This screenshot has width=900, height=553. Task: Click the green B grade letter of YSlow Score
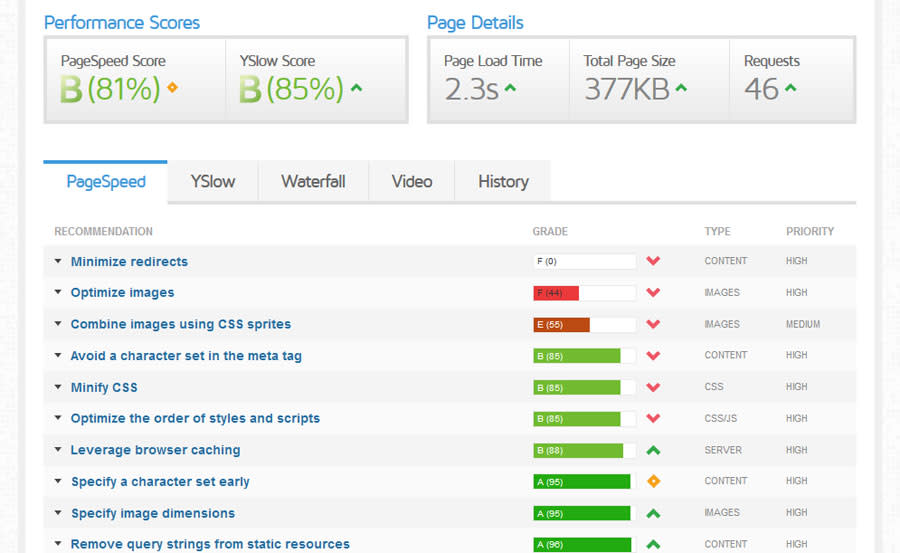(x=250, y=90)
